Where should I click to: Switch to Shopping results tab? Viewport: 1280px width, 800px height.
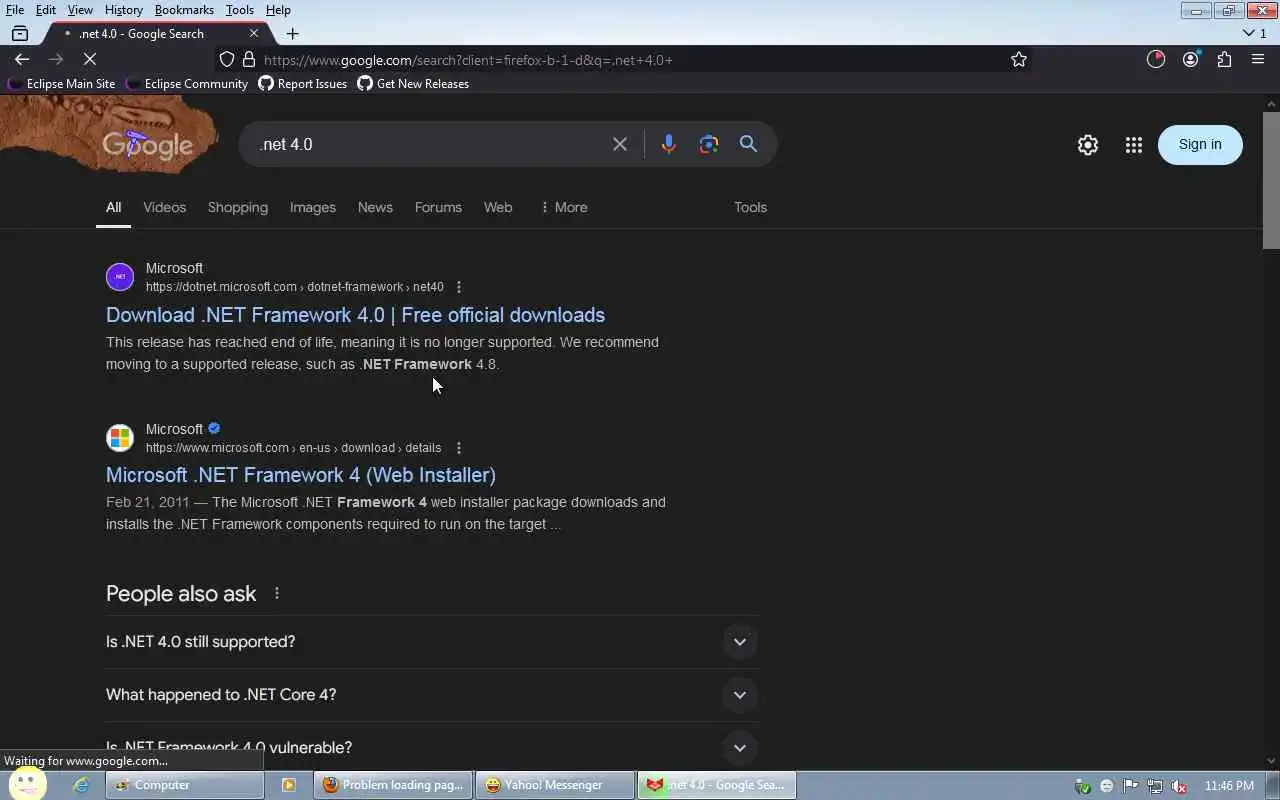(x=238, y=207)
